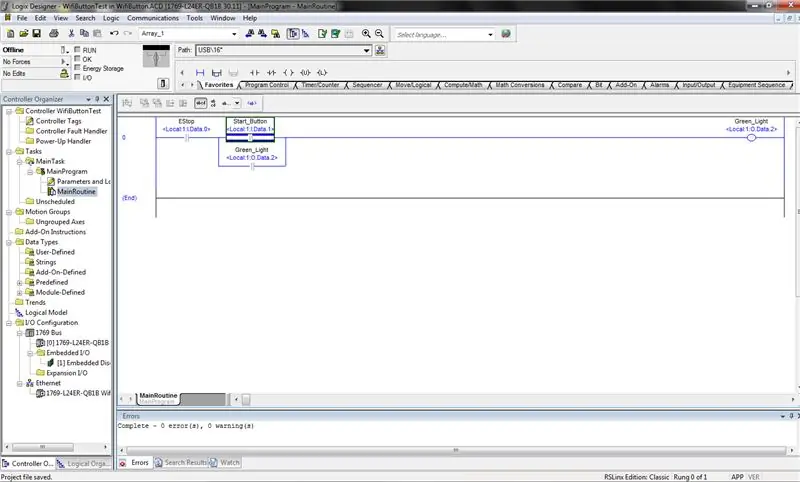The height and width of the screenshot is (482, 800).
Task: Open the RSWho network browse icon
Action: 380,50
